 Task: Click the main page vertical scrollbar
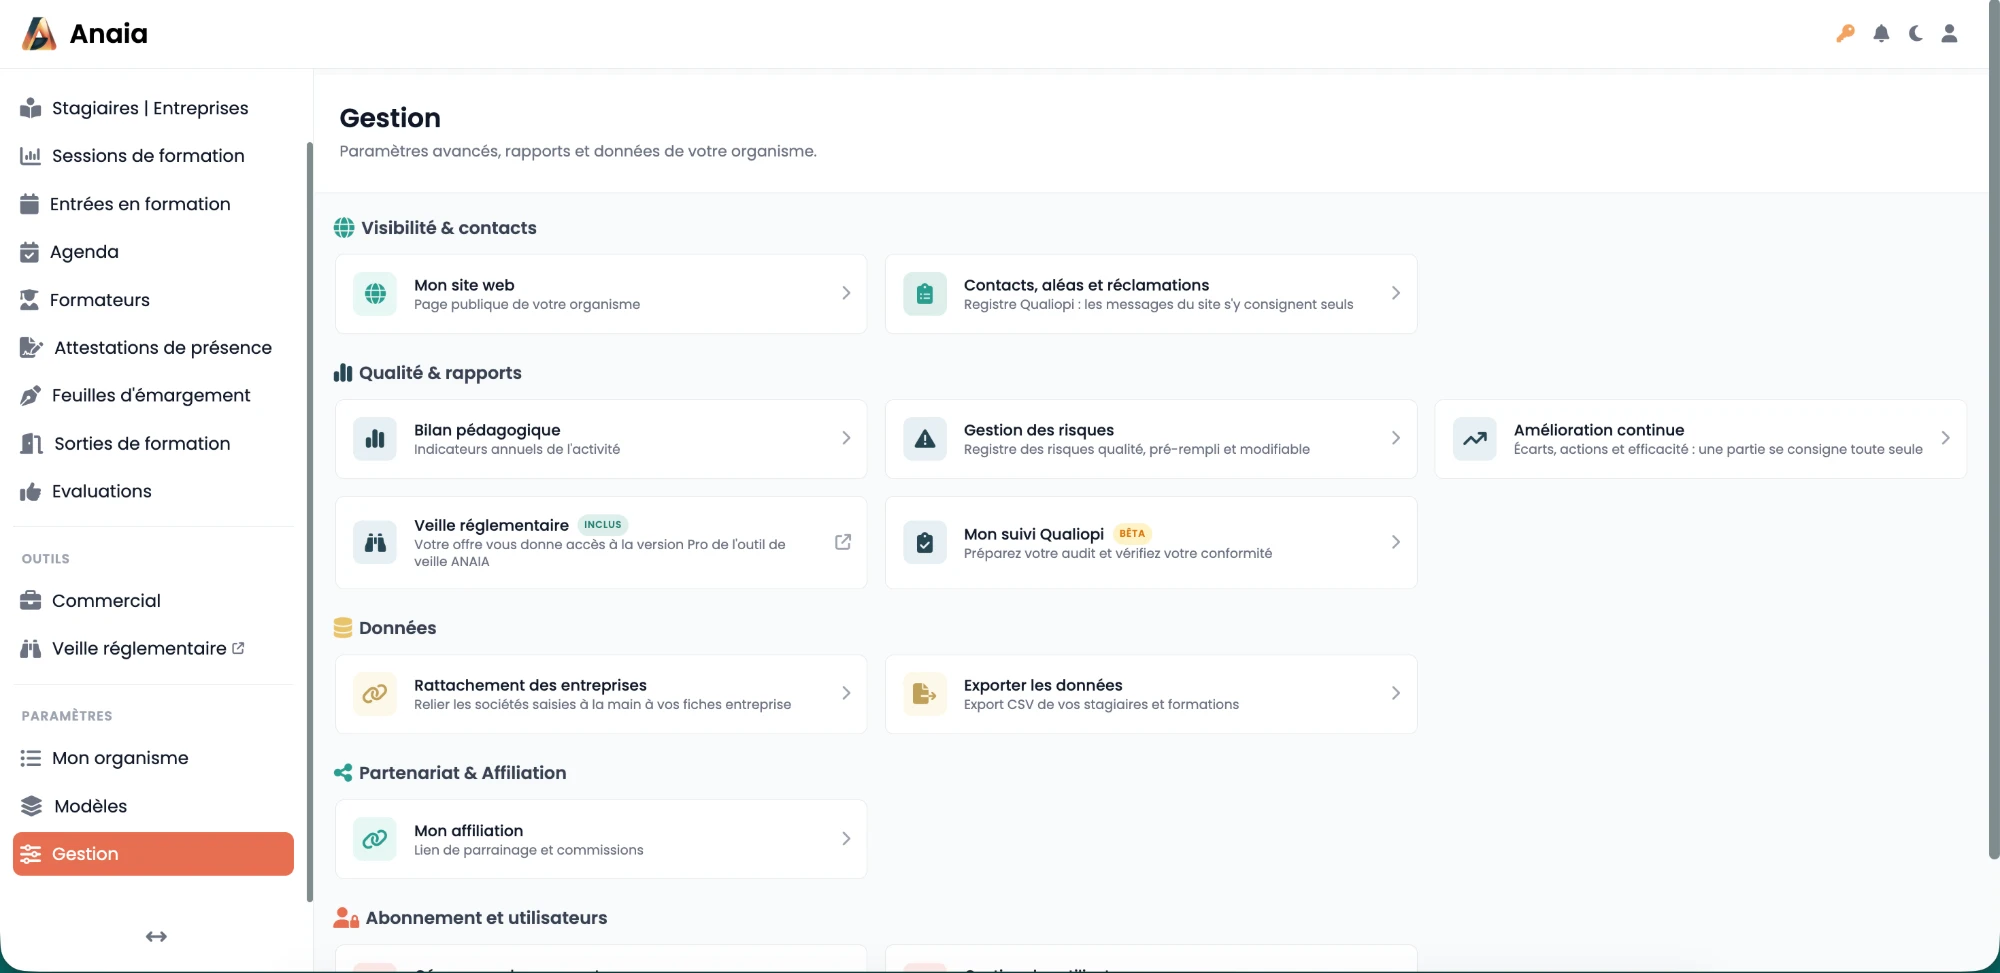pos(1993,430)
